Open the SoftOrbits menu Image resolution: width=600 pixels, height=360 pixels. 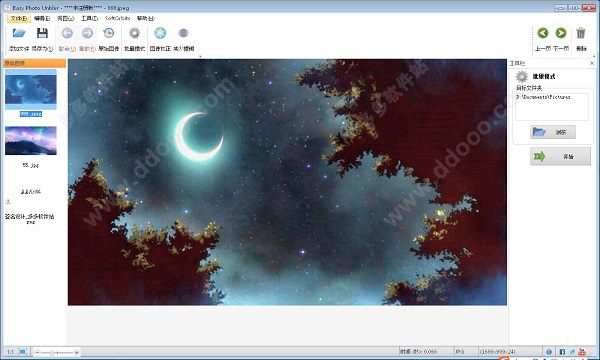[x=117, y=18]
